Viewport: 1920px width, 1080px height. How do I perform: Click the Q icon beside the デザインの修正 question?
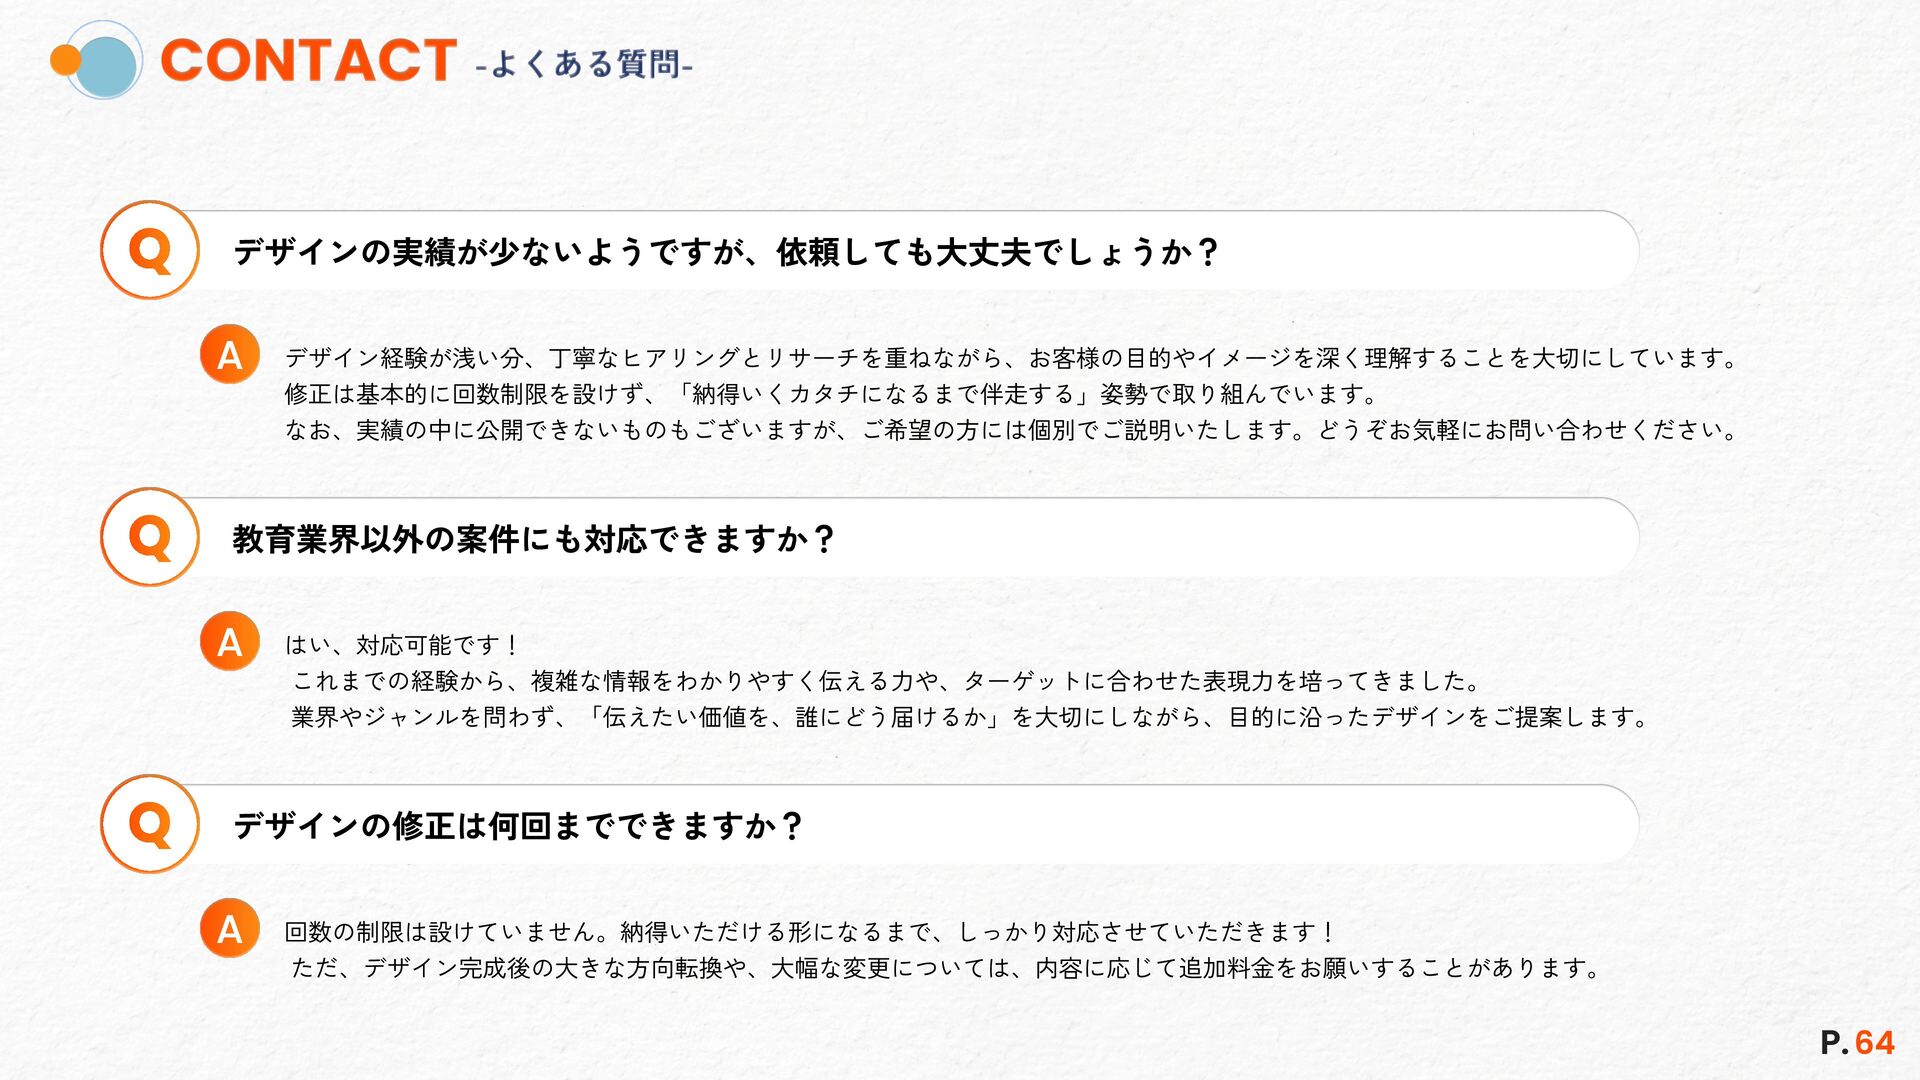coord(150,824)
